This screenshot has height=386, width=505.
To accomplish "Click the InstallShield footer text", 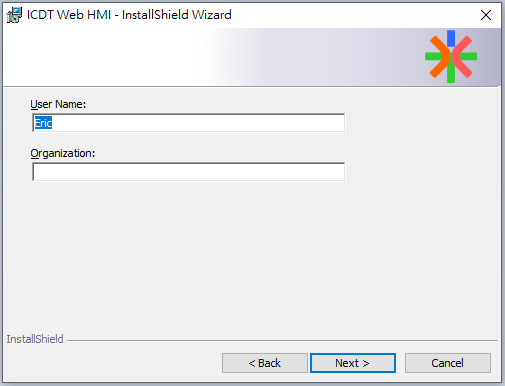I will [35, 339].
